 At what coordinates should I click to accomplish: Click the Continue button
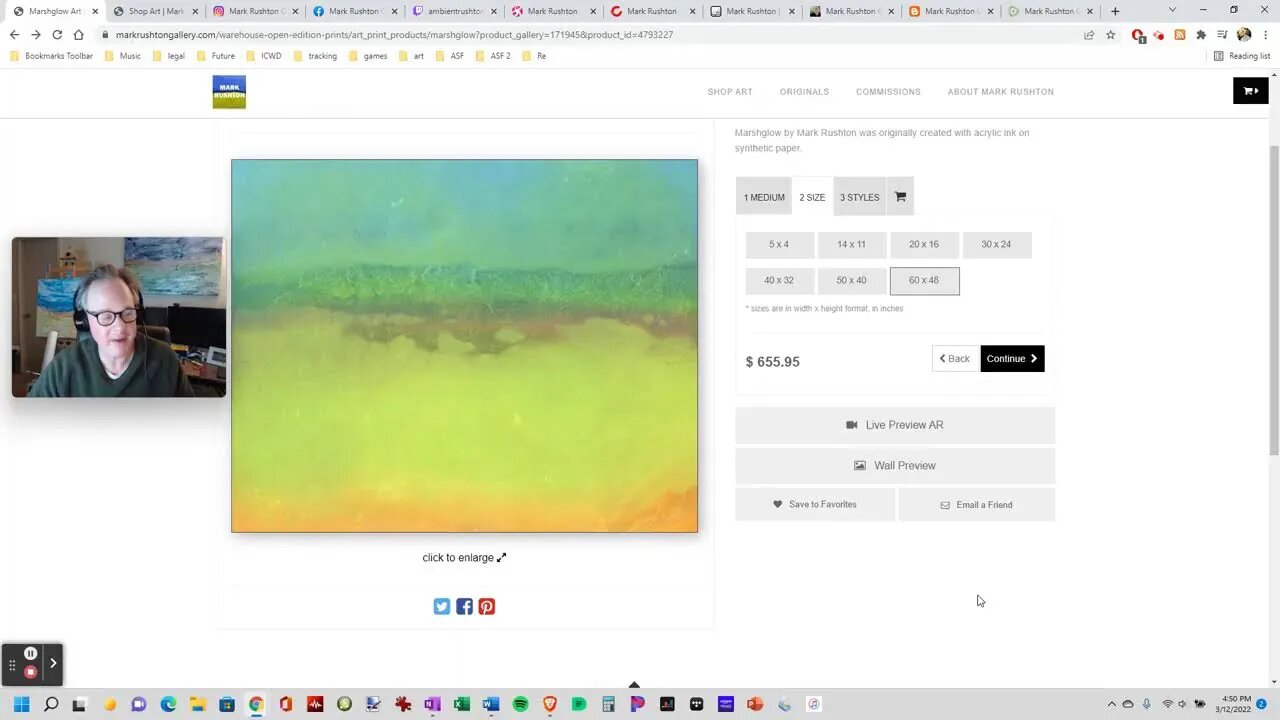(x=1012, y=359)
